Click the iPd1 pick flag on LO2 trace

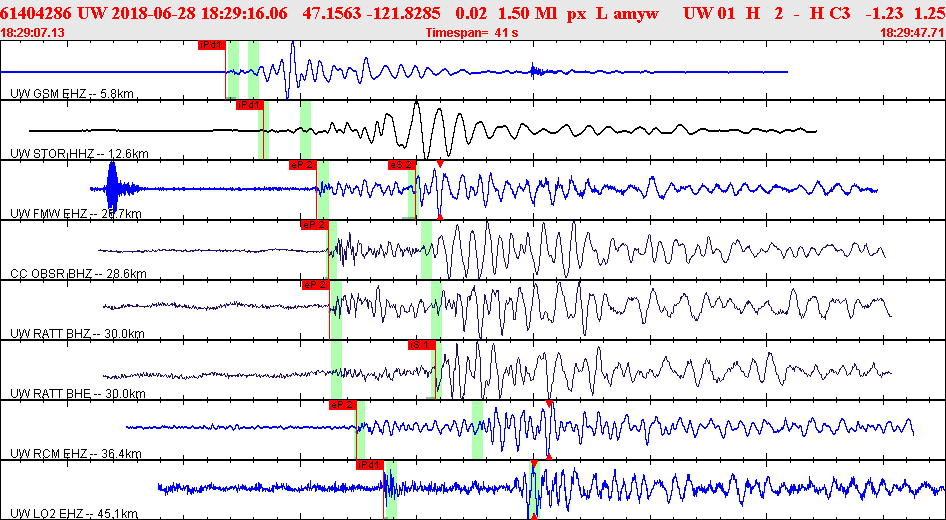click(370, 465)
